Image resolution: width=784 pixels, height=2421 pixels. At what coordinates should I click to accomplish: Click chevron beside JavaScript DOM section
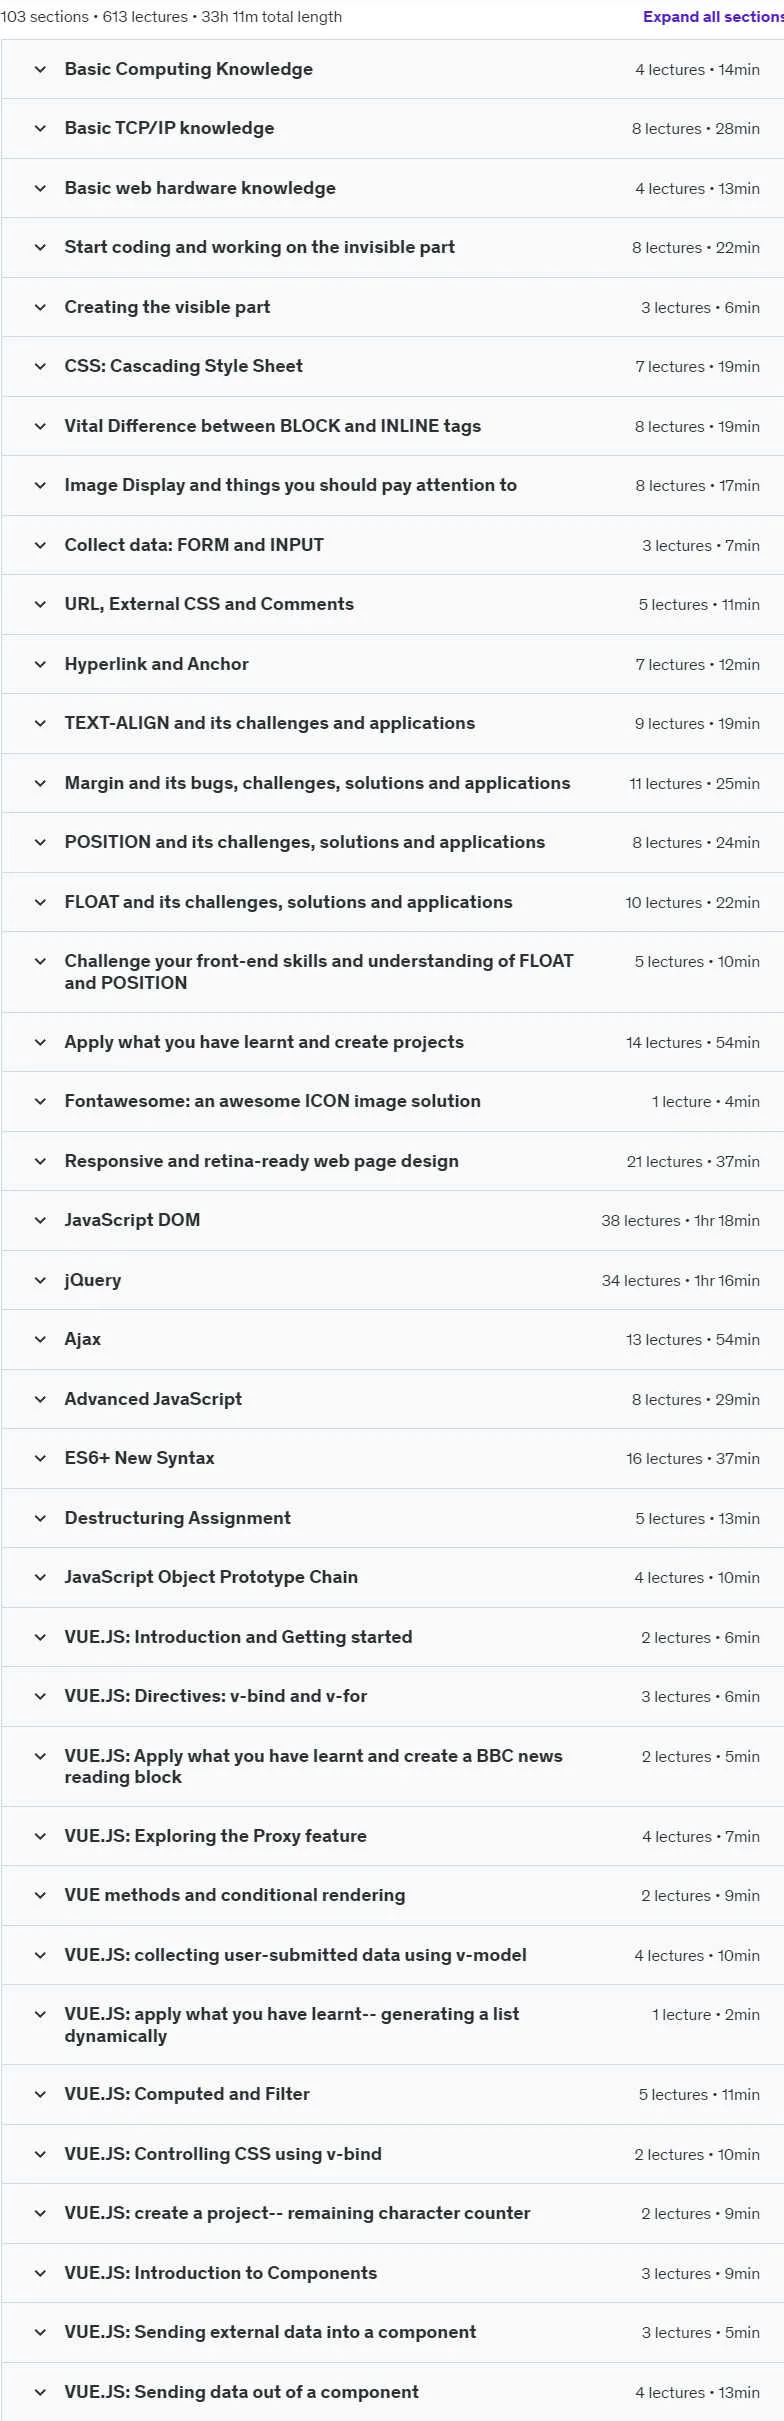coord(40,1220)
